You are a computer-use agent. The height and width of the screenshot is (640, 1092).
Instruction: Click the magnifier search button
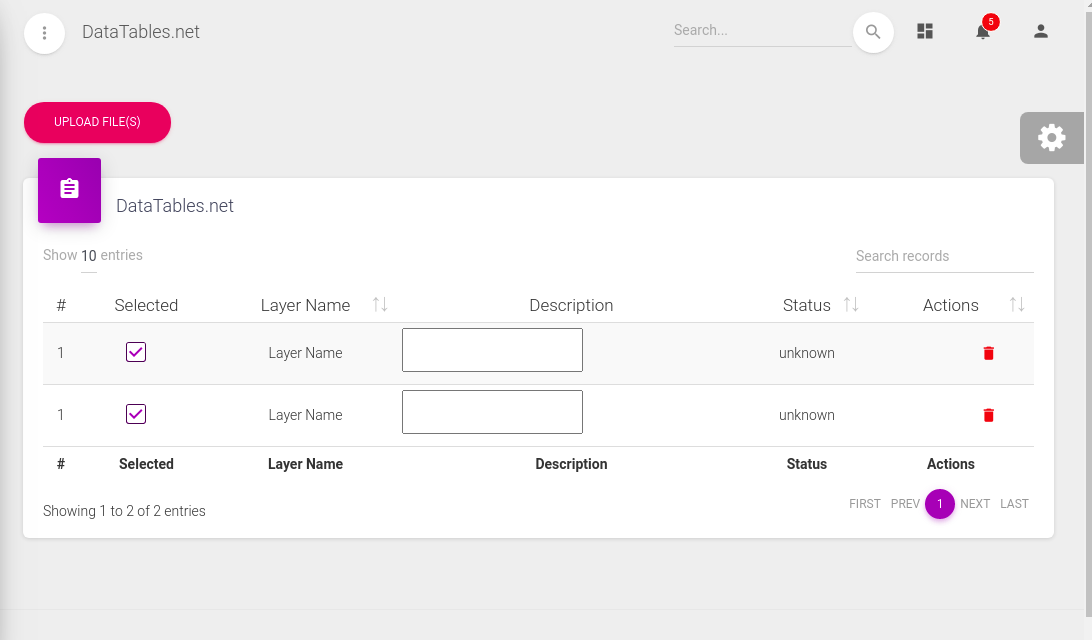(x=873, y=32)
